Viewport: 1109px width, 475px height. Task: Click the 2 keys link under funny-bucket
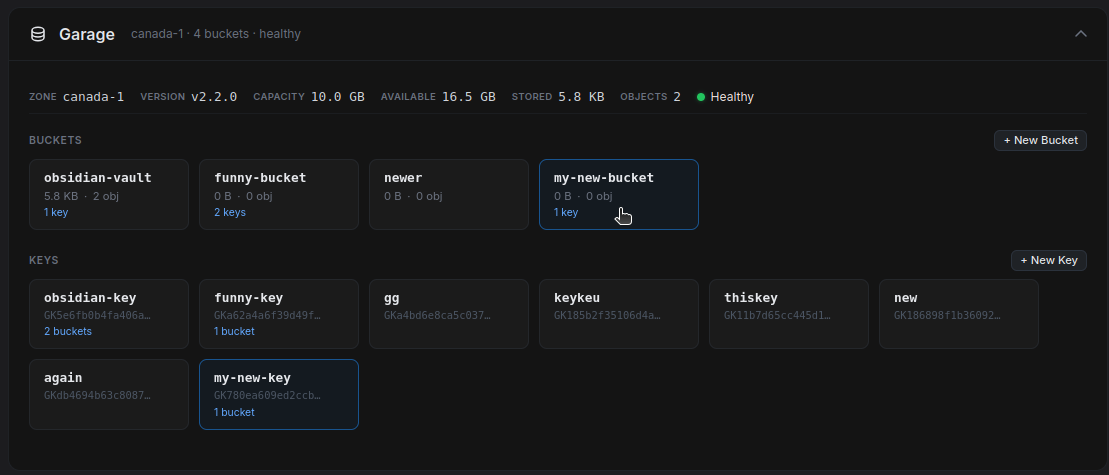pos(230,212)
